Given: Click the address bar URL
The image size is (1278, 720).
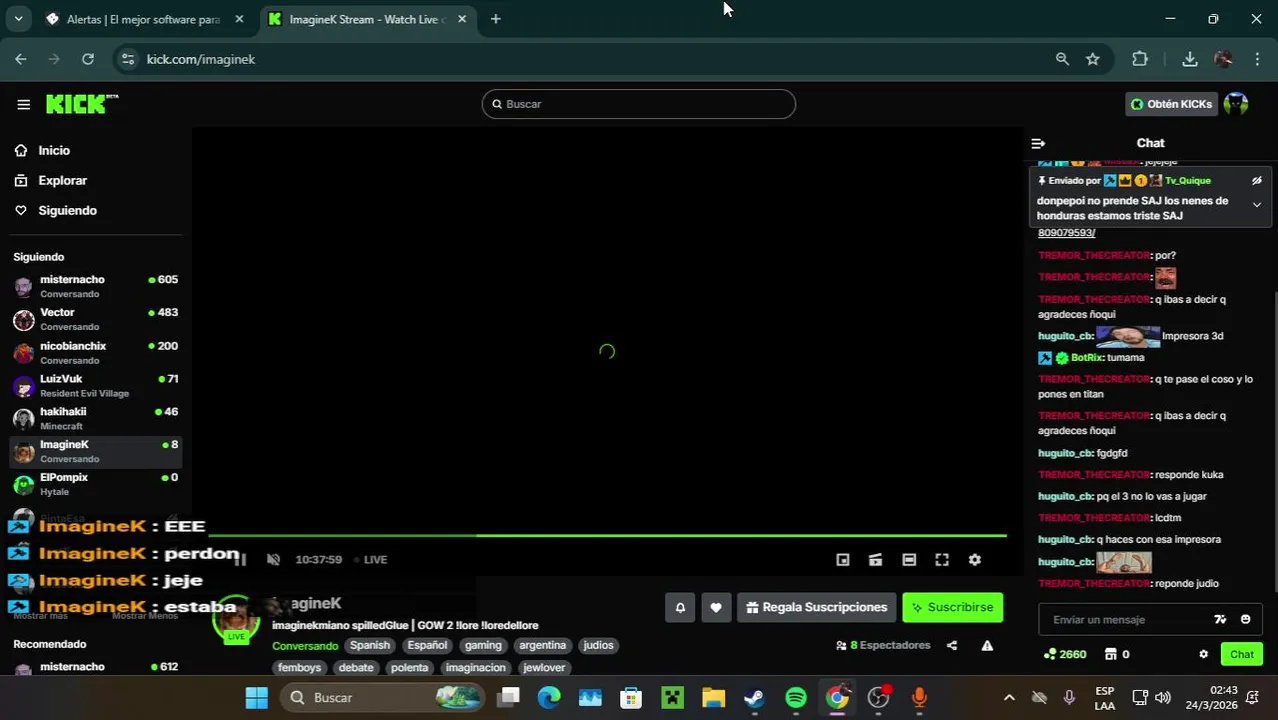Looking at the screenshot, I should [200, 59].
